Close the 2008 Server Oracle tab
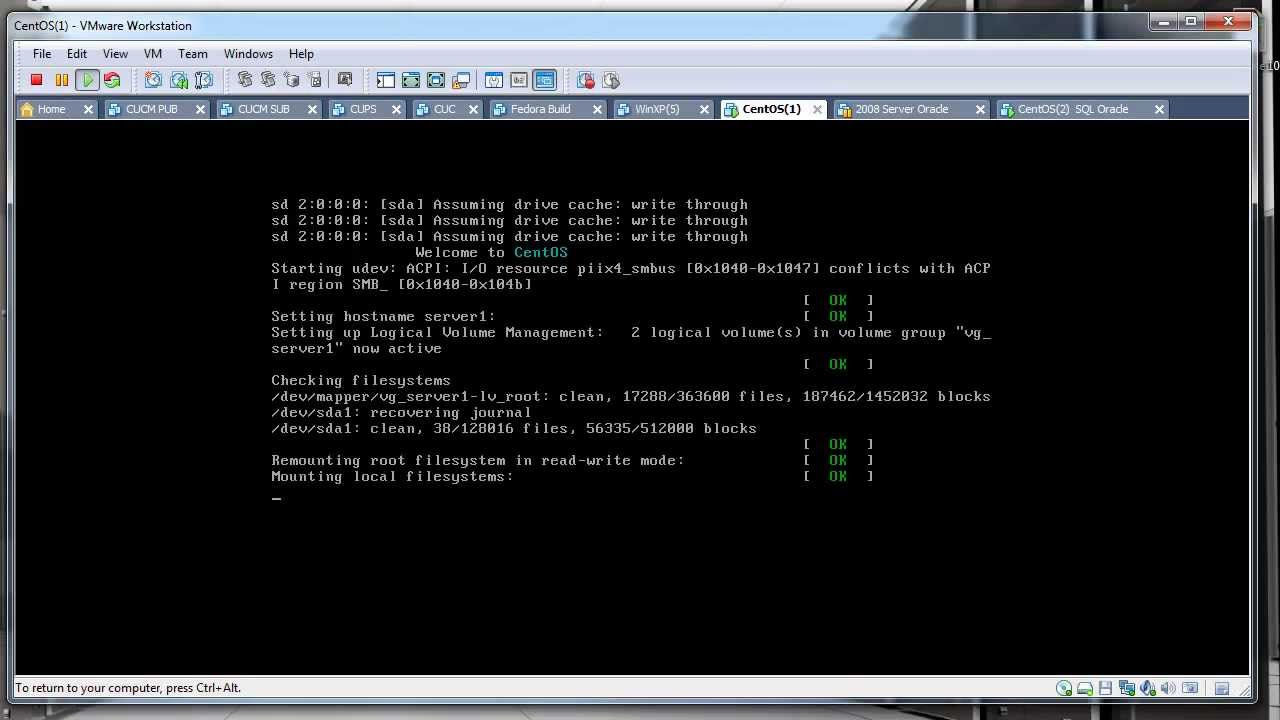Viewport: 1280px width, 720px height. pos(980,109)
